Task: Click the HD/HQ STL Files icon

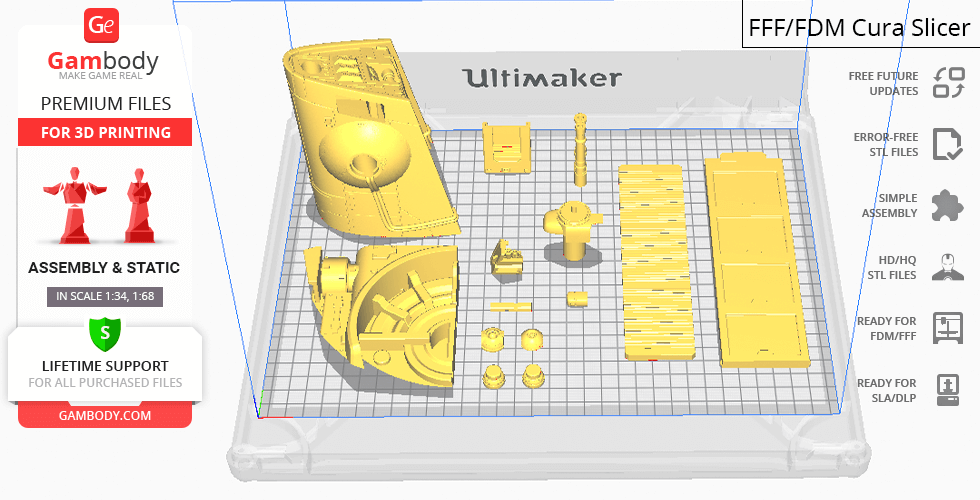Action: (x=946, y=267)
